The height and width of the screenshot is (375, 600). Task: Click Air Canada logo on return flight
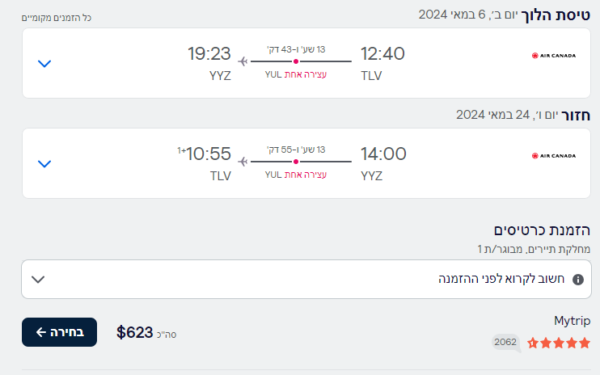pyautogui.click(x=553, y=156)
